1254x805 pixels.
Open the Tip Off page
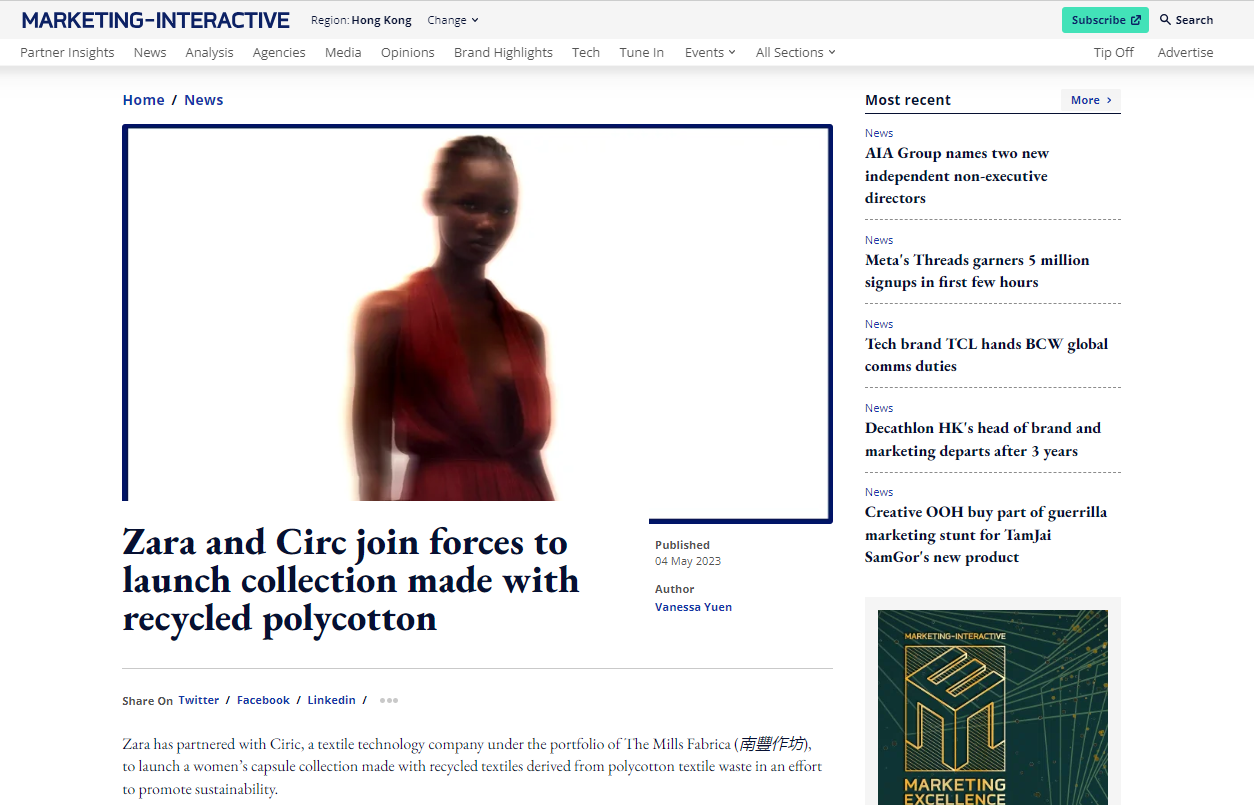1113,52
